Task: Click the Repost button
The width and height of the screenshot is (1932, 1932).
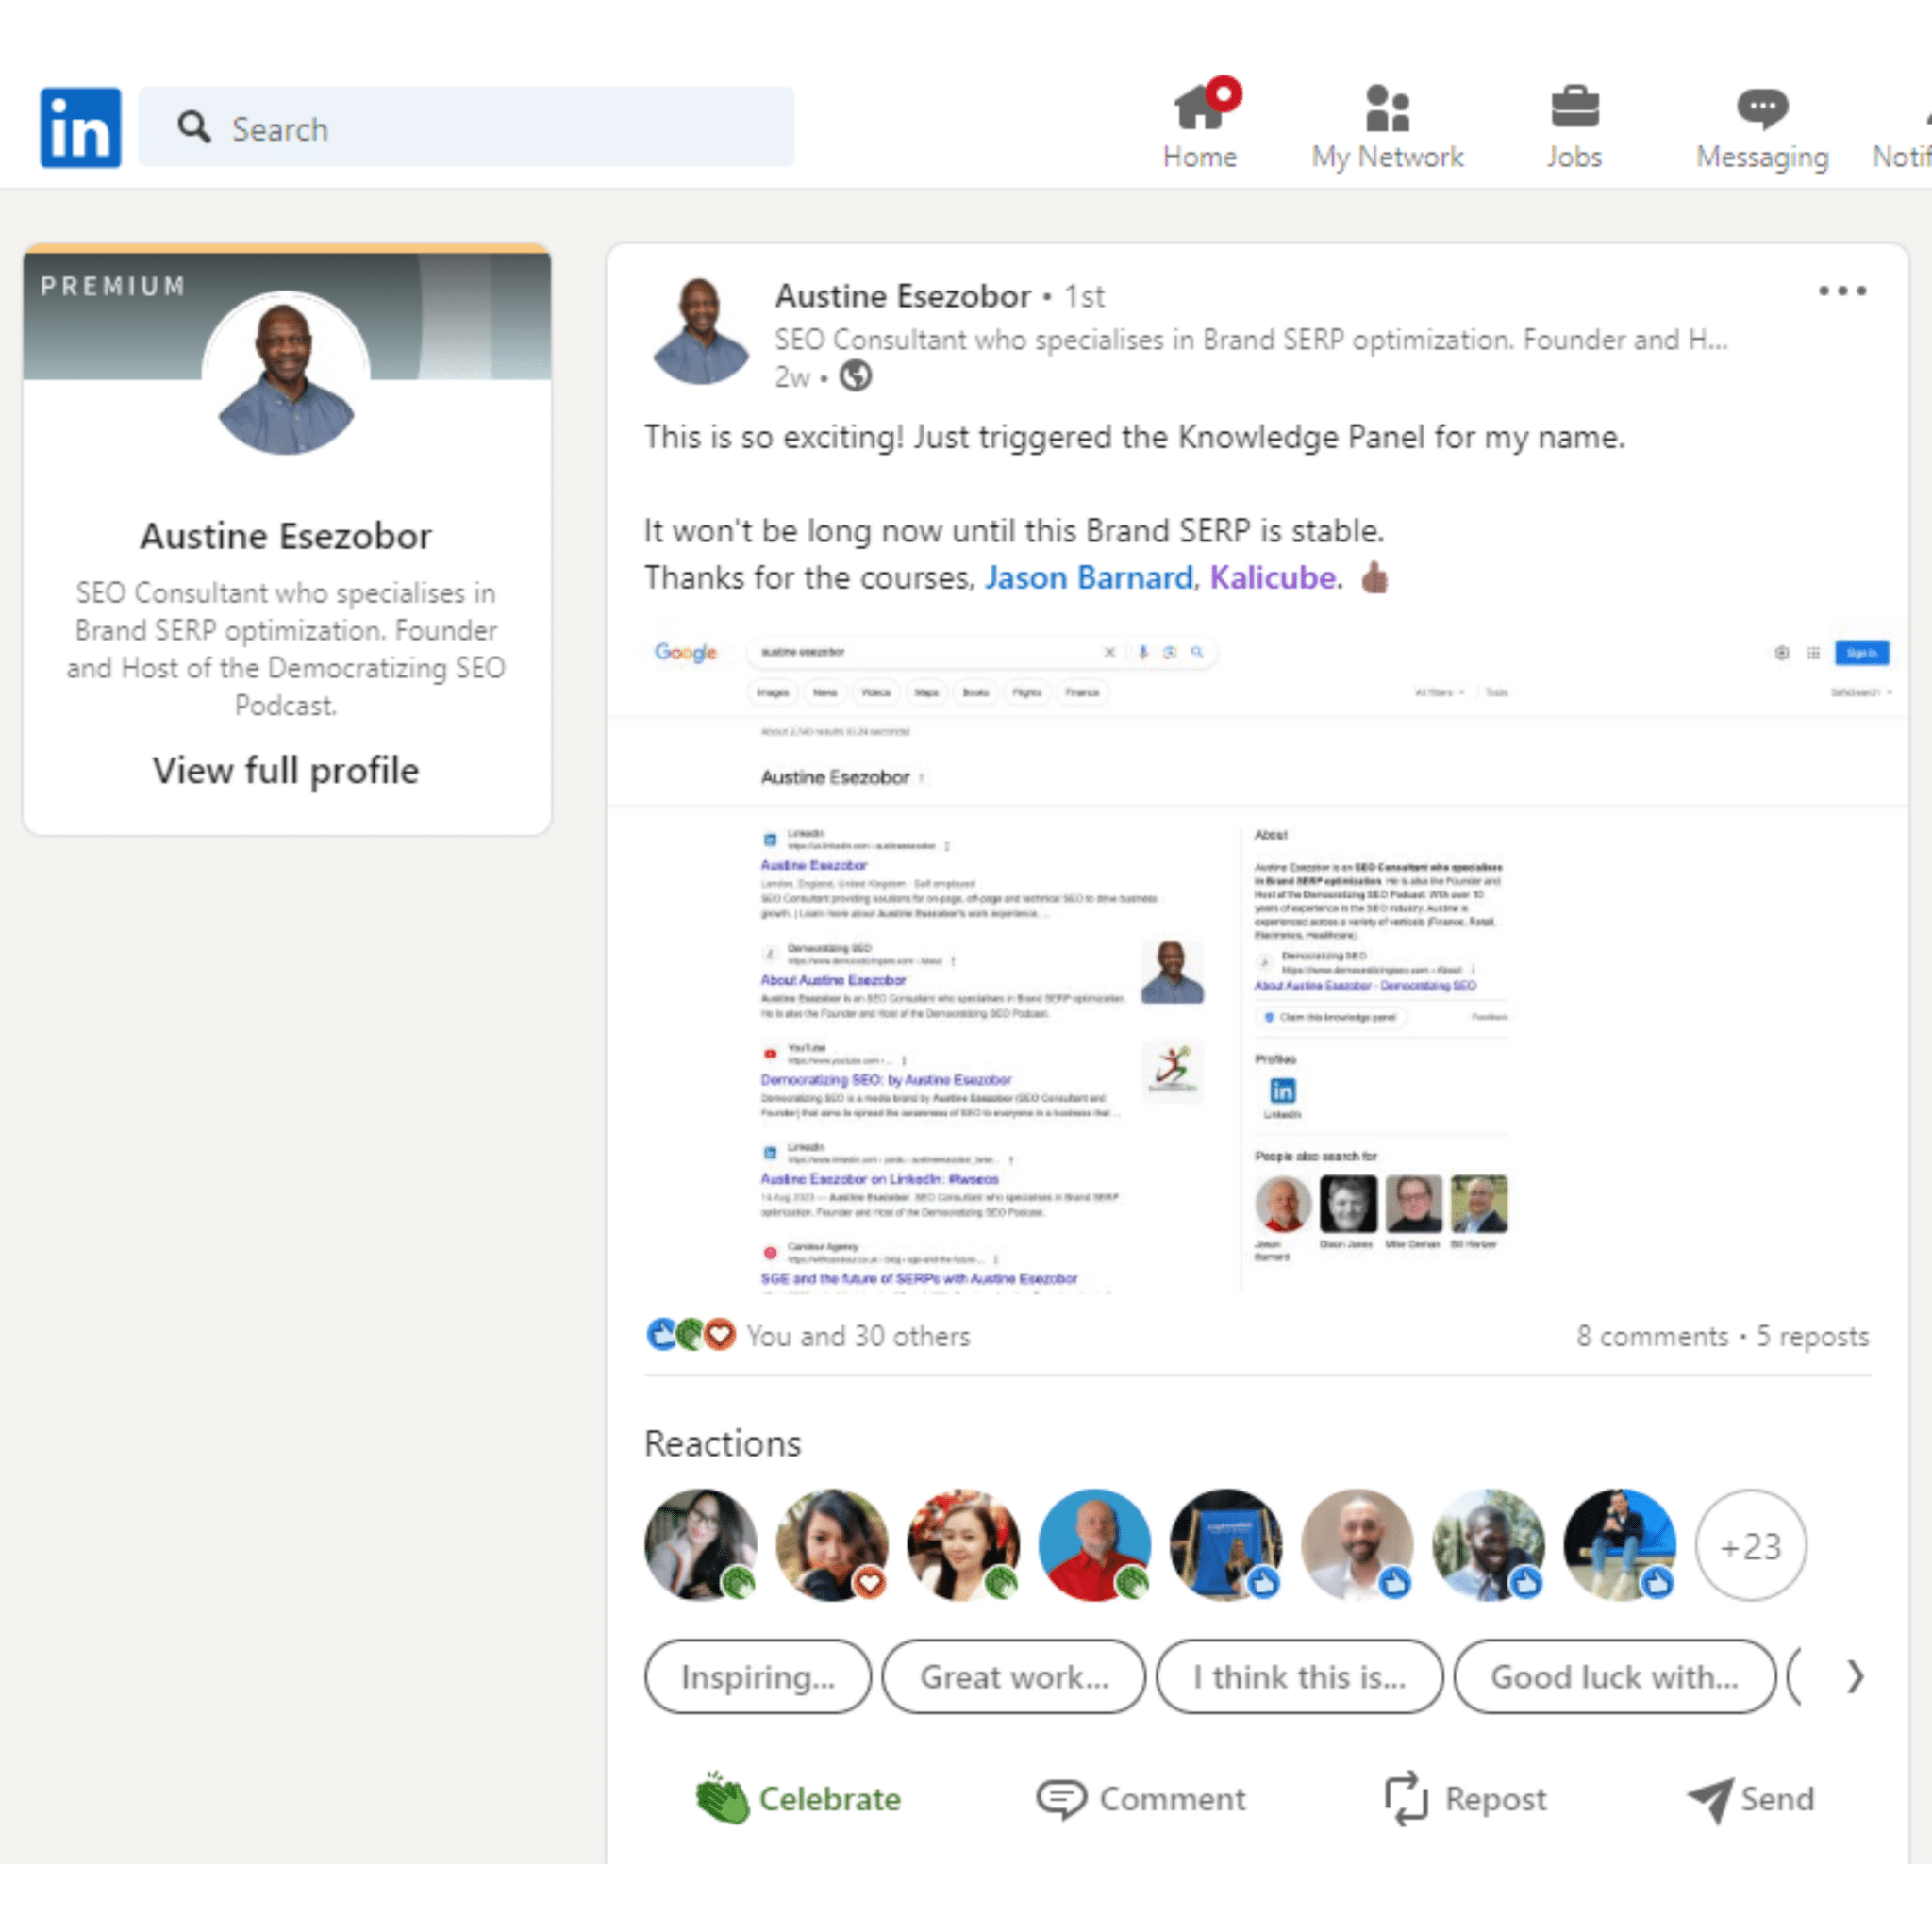Action: pos(1465,1798)
